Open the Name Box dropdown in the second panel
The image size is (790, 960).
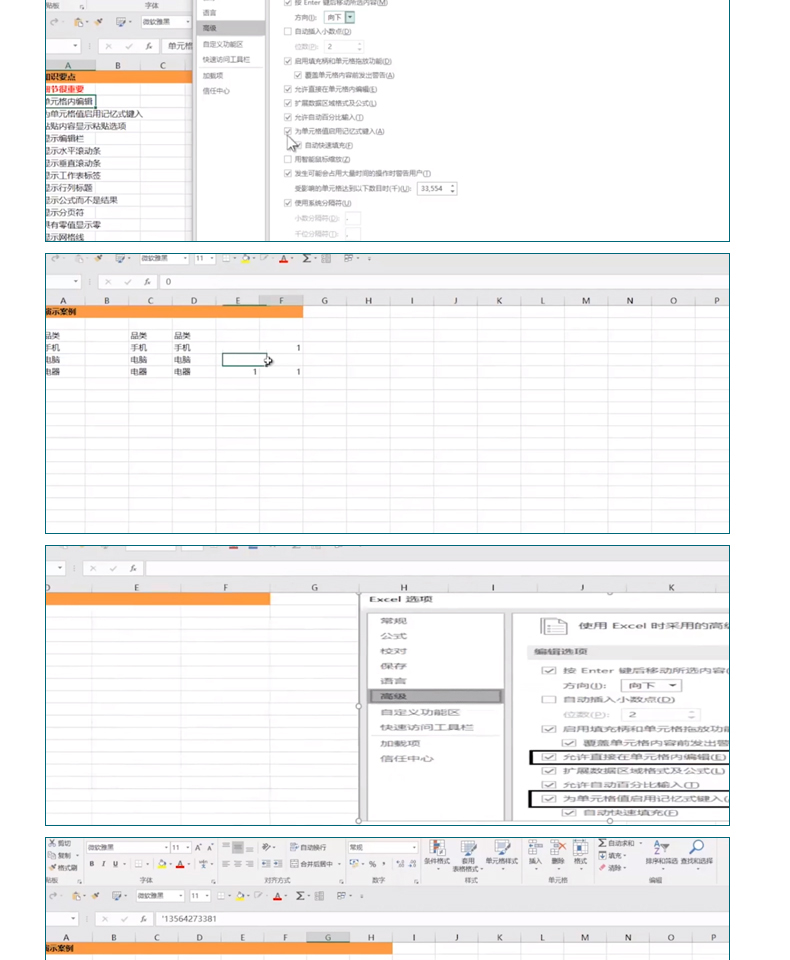75,282
